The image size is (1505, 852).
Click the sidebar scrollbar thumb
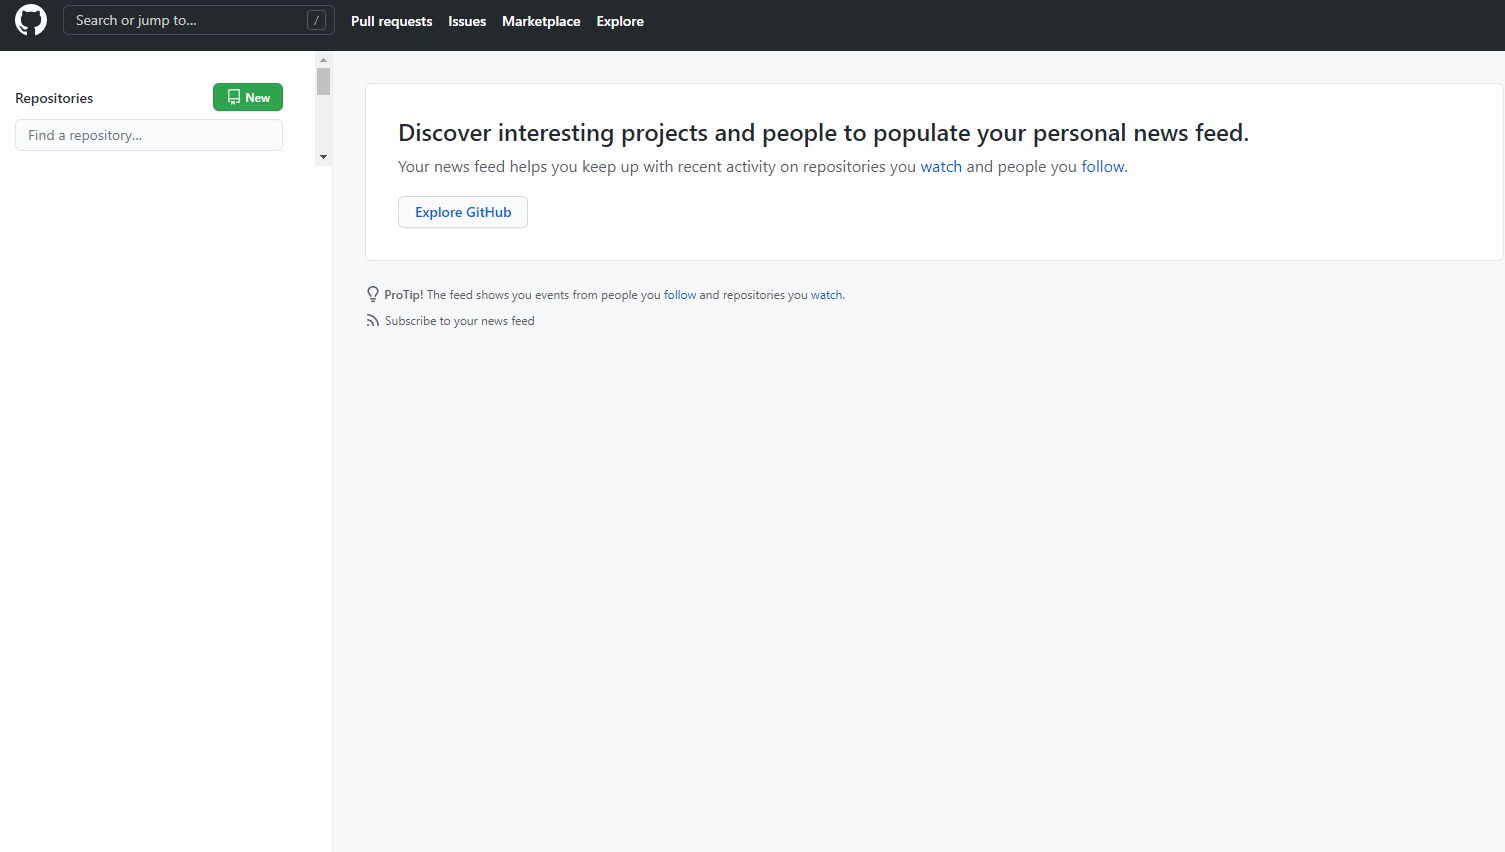[323, 81]
